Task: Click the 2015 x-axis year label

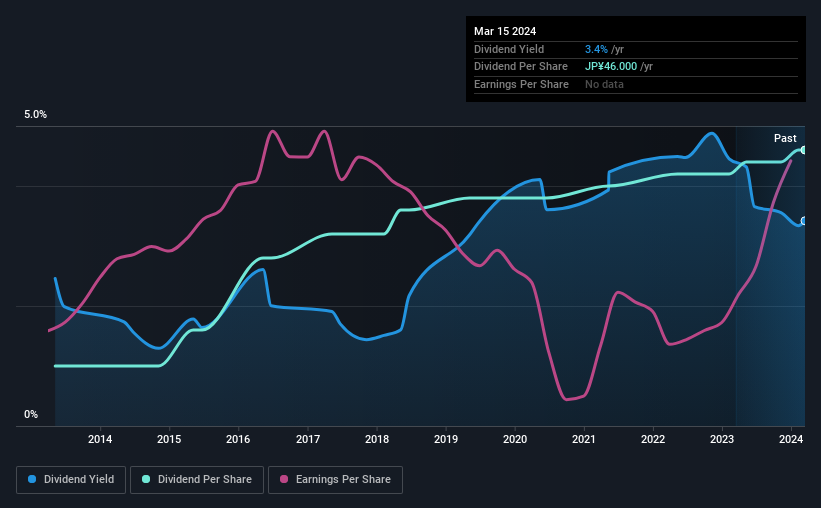Action: (x=169, y=439)
